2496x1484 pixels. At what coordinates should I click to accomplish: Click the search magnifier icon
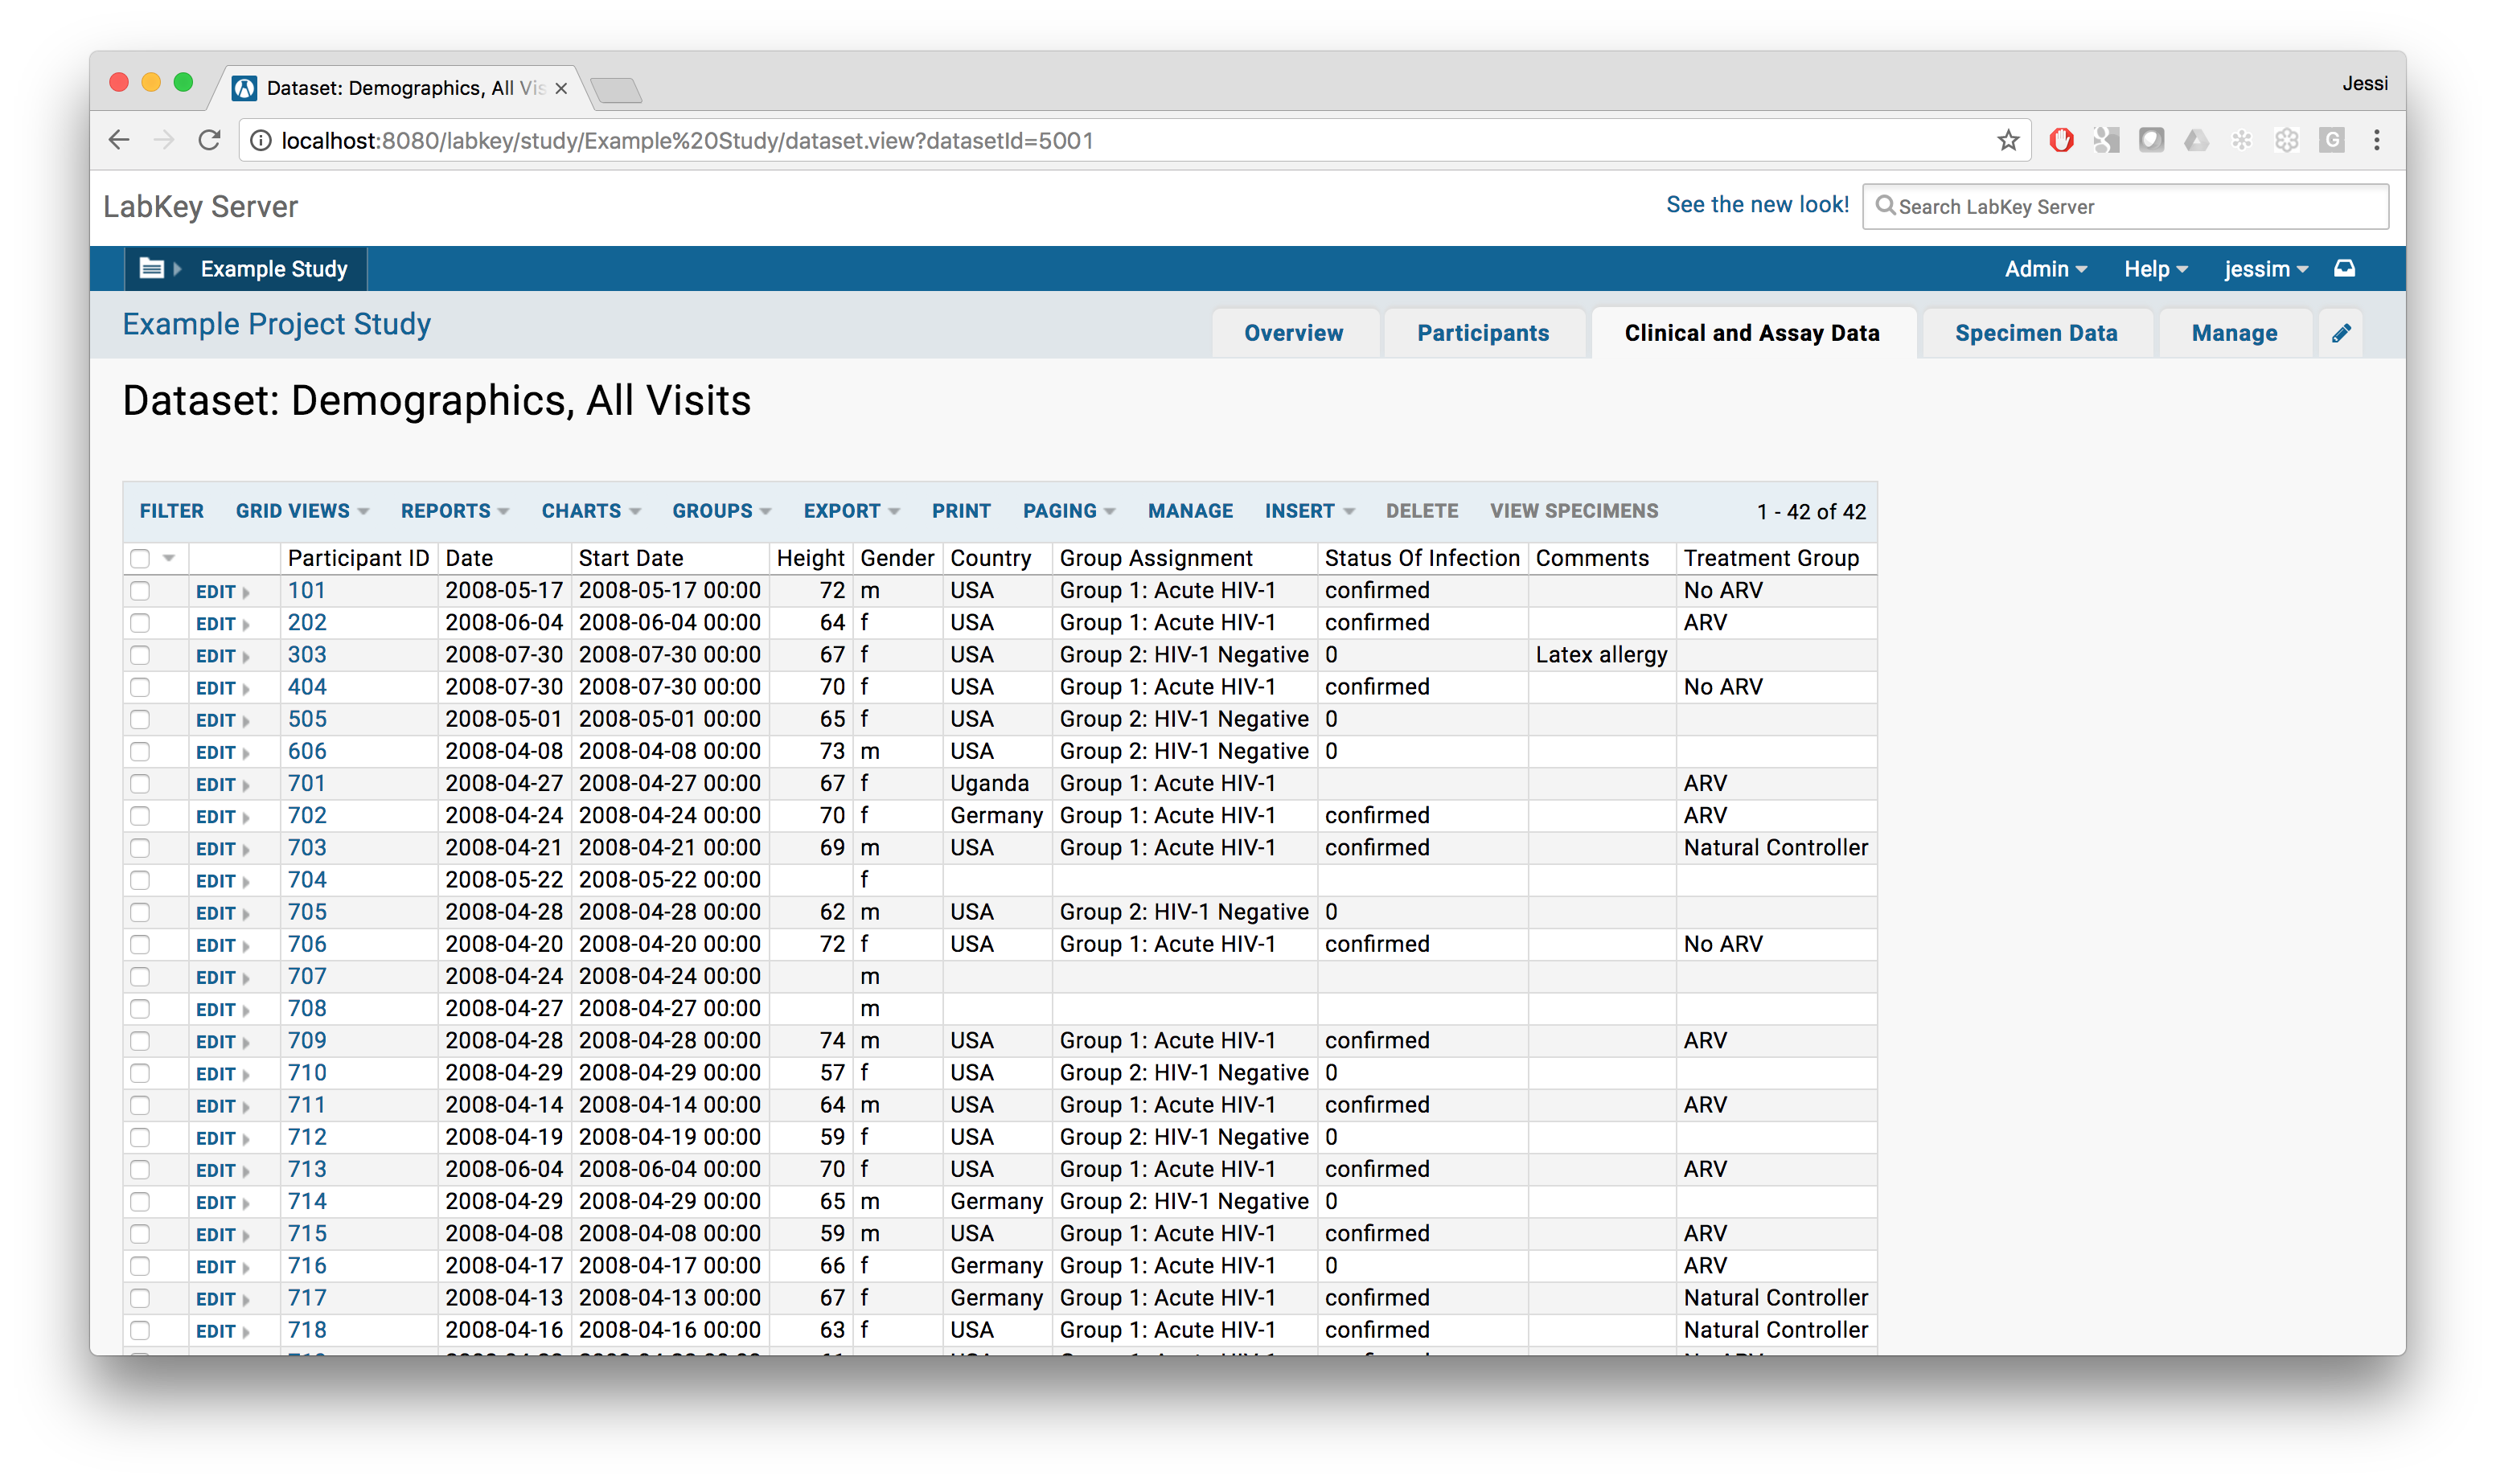click(1885, 206)
